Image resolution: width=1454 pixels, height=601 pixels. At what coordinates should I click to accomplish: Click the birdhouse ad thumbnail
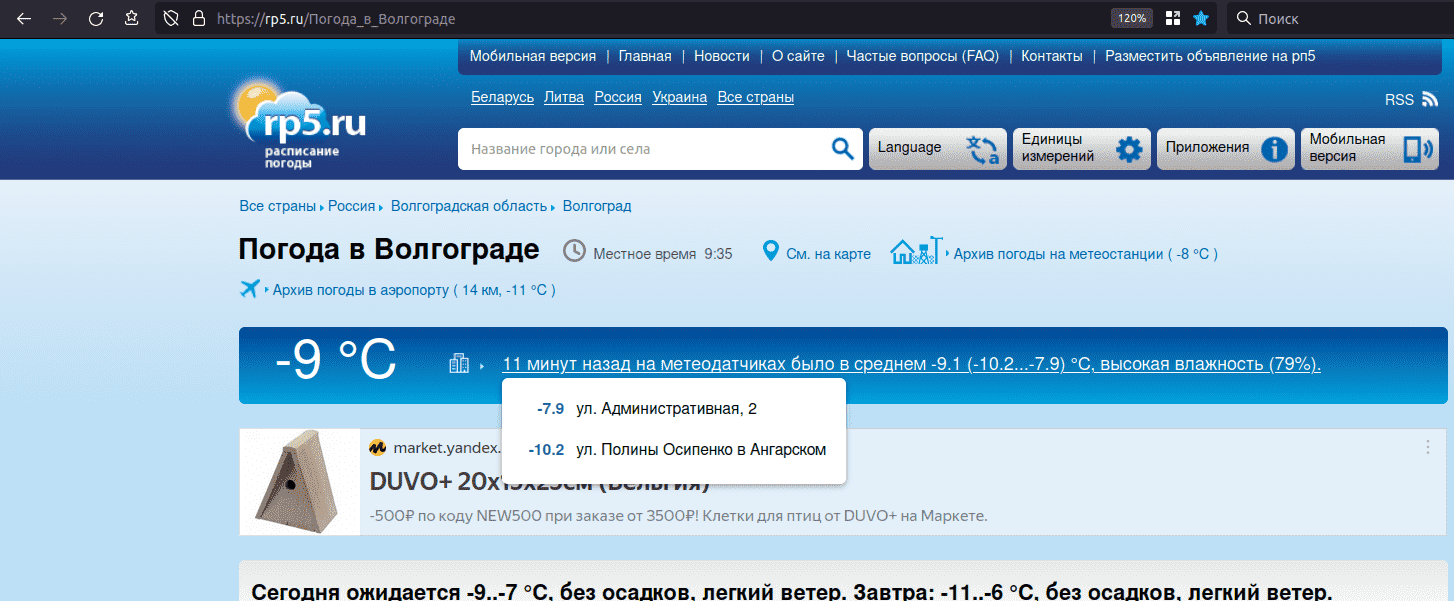[300, 481]
